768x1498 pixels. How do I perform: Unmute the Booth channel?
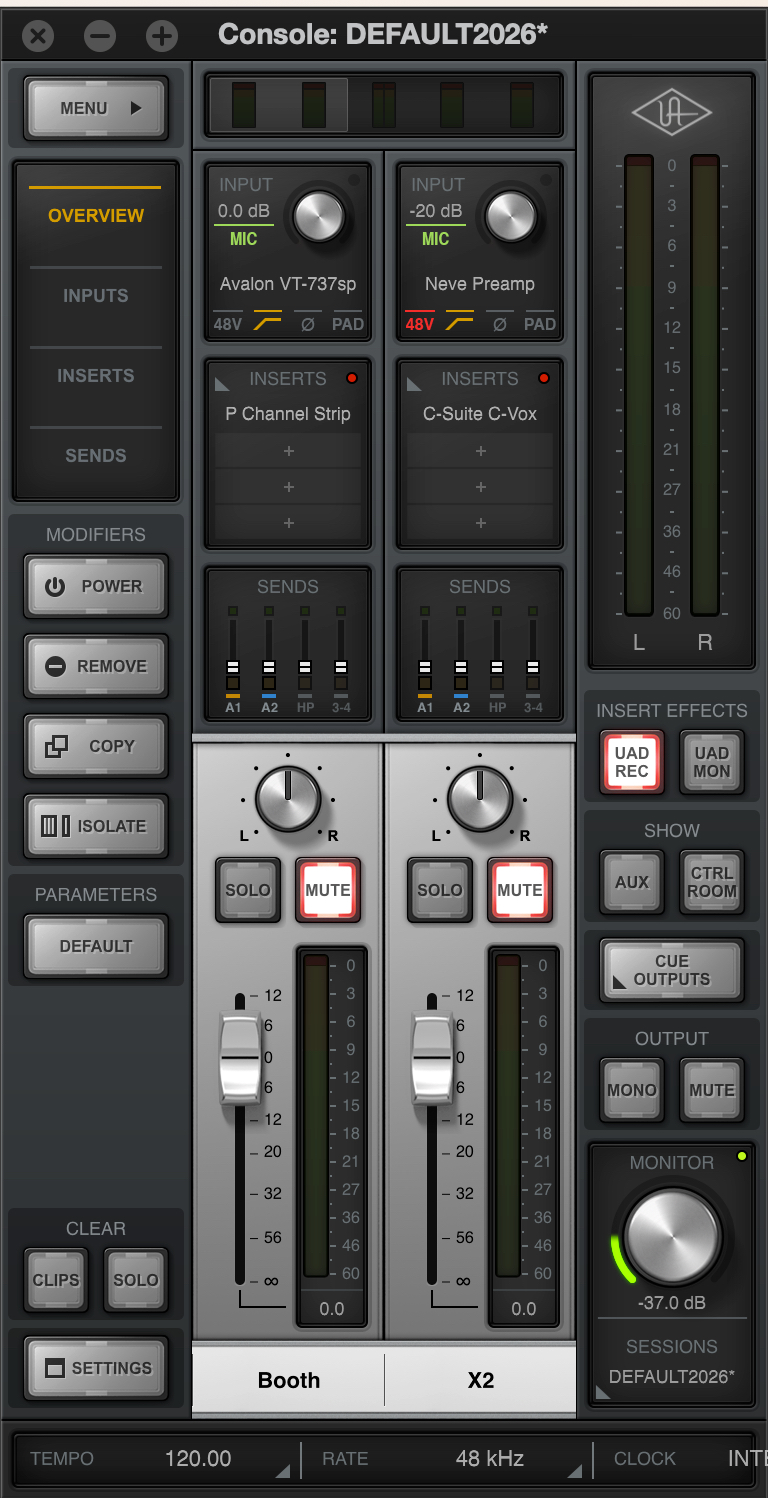click(x=328, y=890)
